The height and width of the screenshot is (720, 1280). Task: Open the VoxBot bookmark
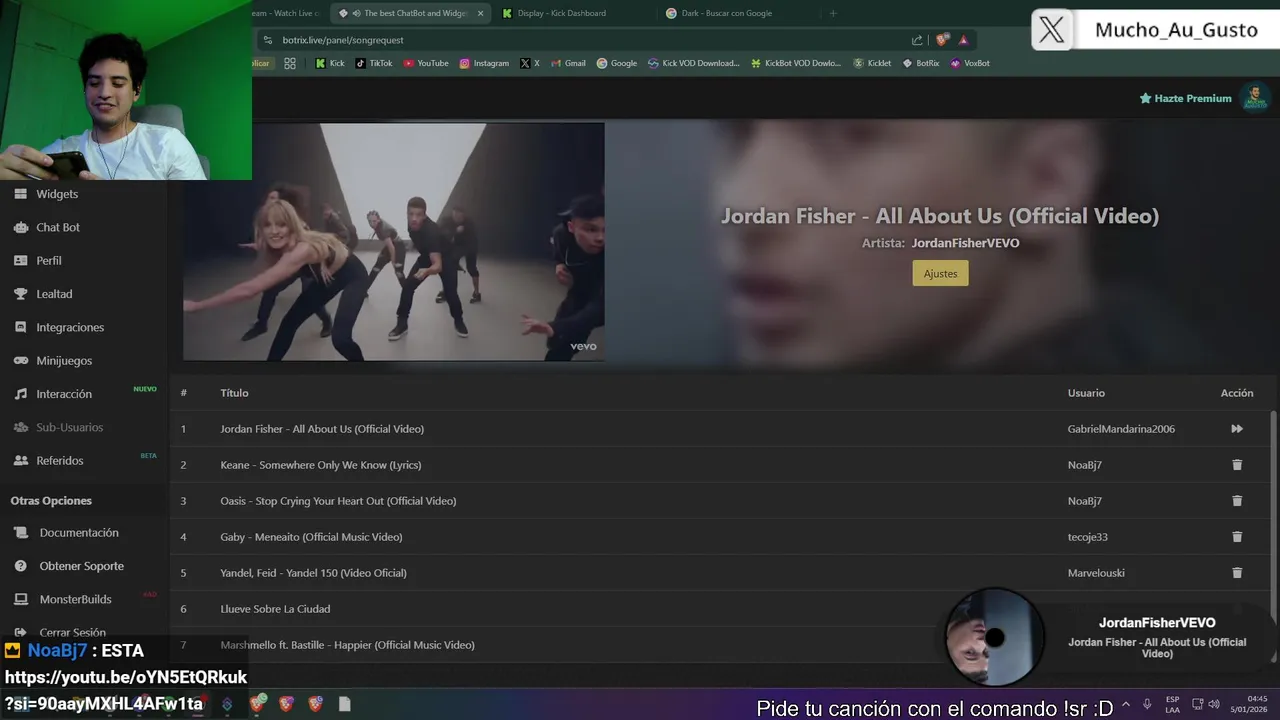pos(970,63)
